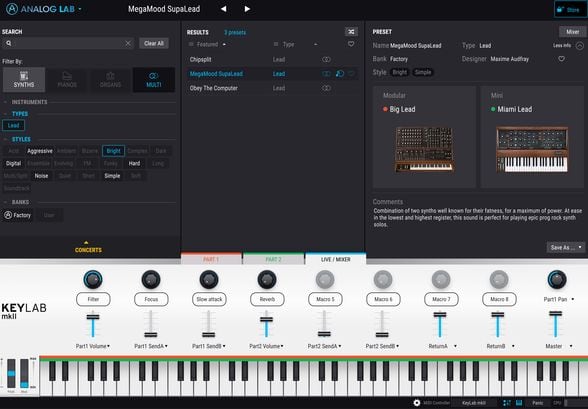
Task: Click inside the search input field
Action: click(x=68, y=43)
